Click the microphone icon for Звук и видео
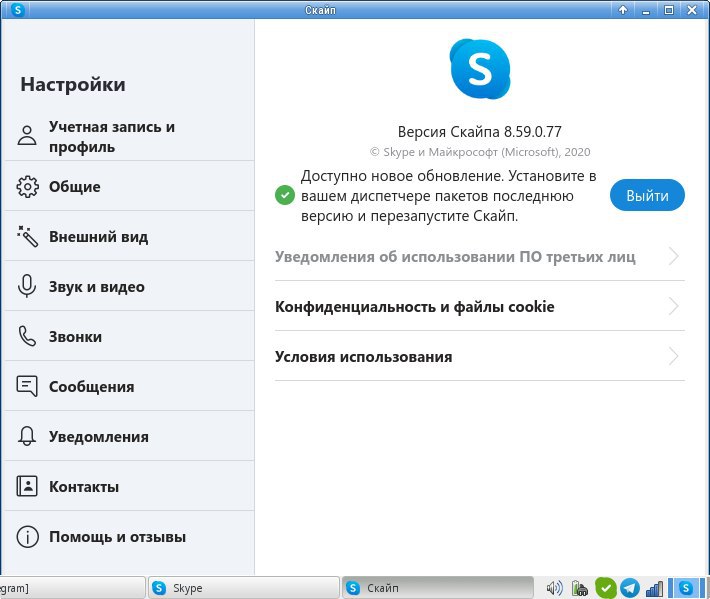Image resolution: width=710 pixels, height=599 pixels. coord(27,286)
